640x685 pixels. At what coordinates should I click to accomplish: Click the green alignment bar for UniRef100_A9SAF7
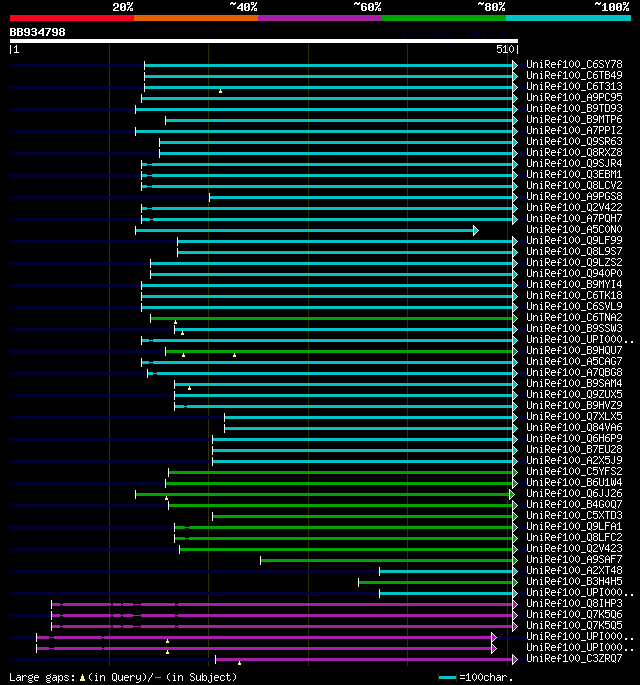point(387,560)
